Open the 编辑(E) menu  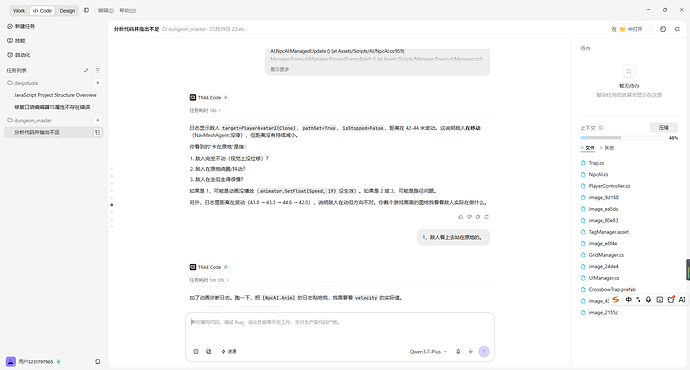pos(105,11)
